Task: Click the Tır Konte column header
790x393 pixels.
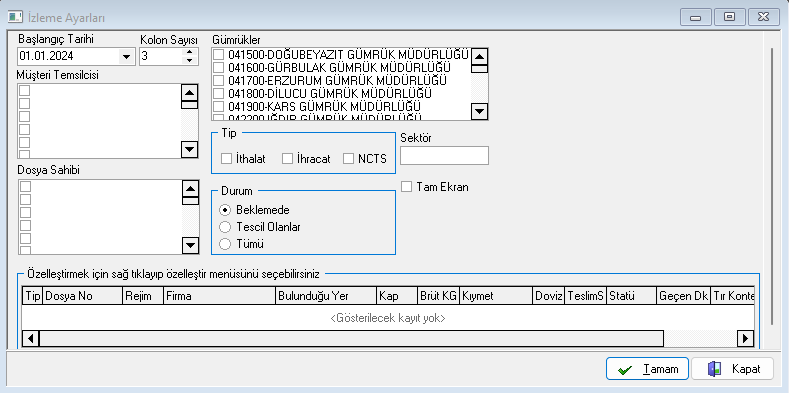Action: coord(733,296)
